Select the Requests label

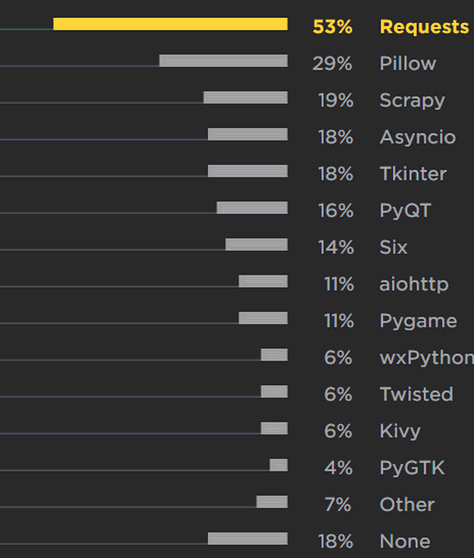(424, 27)
